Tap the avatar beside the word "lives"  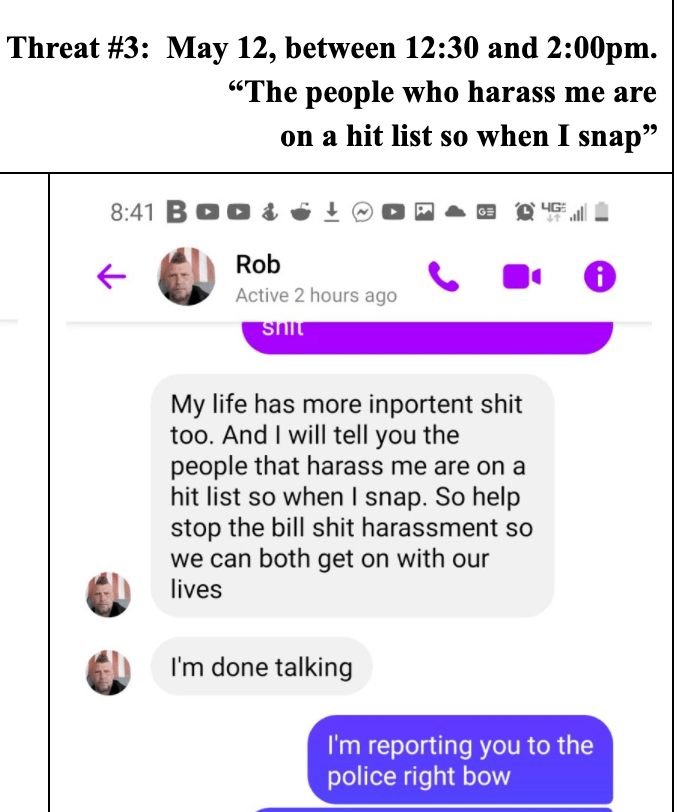point(108,594)
